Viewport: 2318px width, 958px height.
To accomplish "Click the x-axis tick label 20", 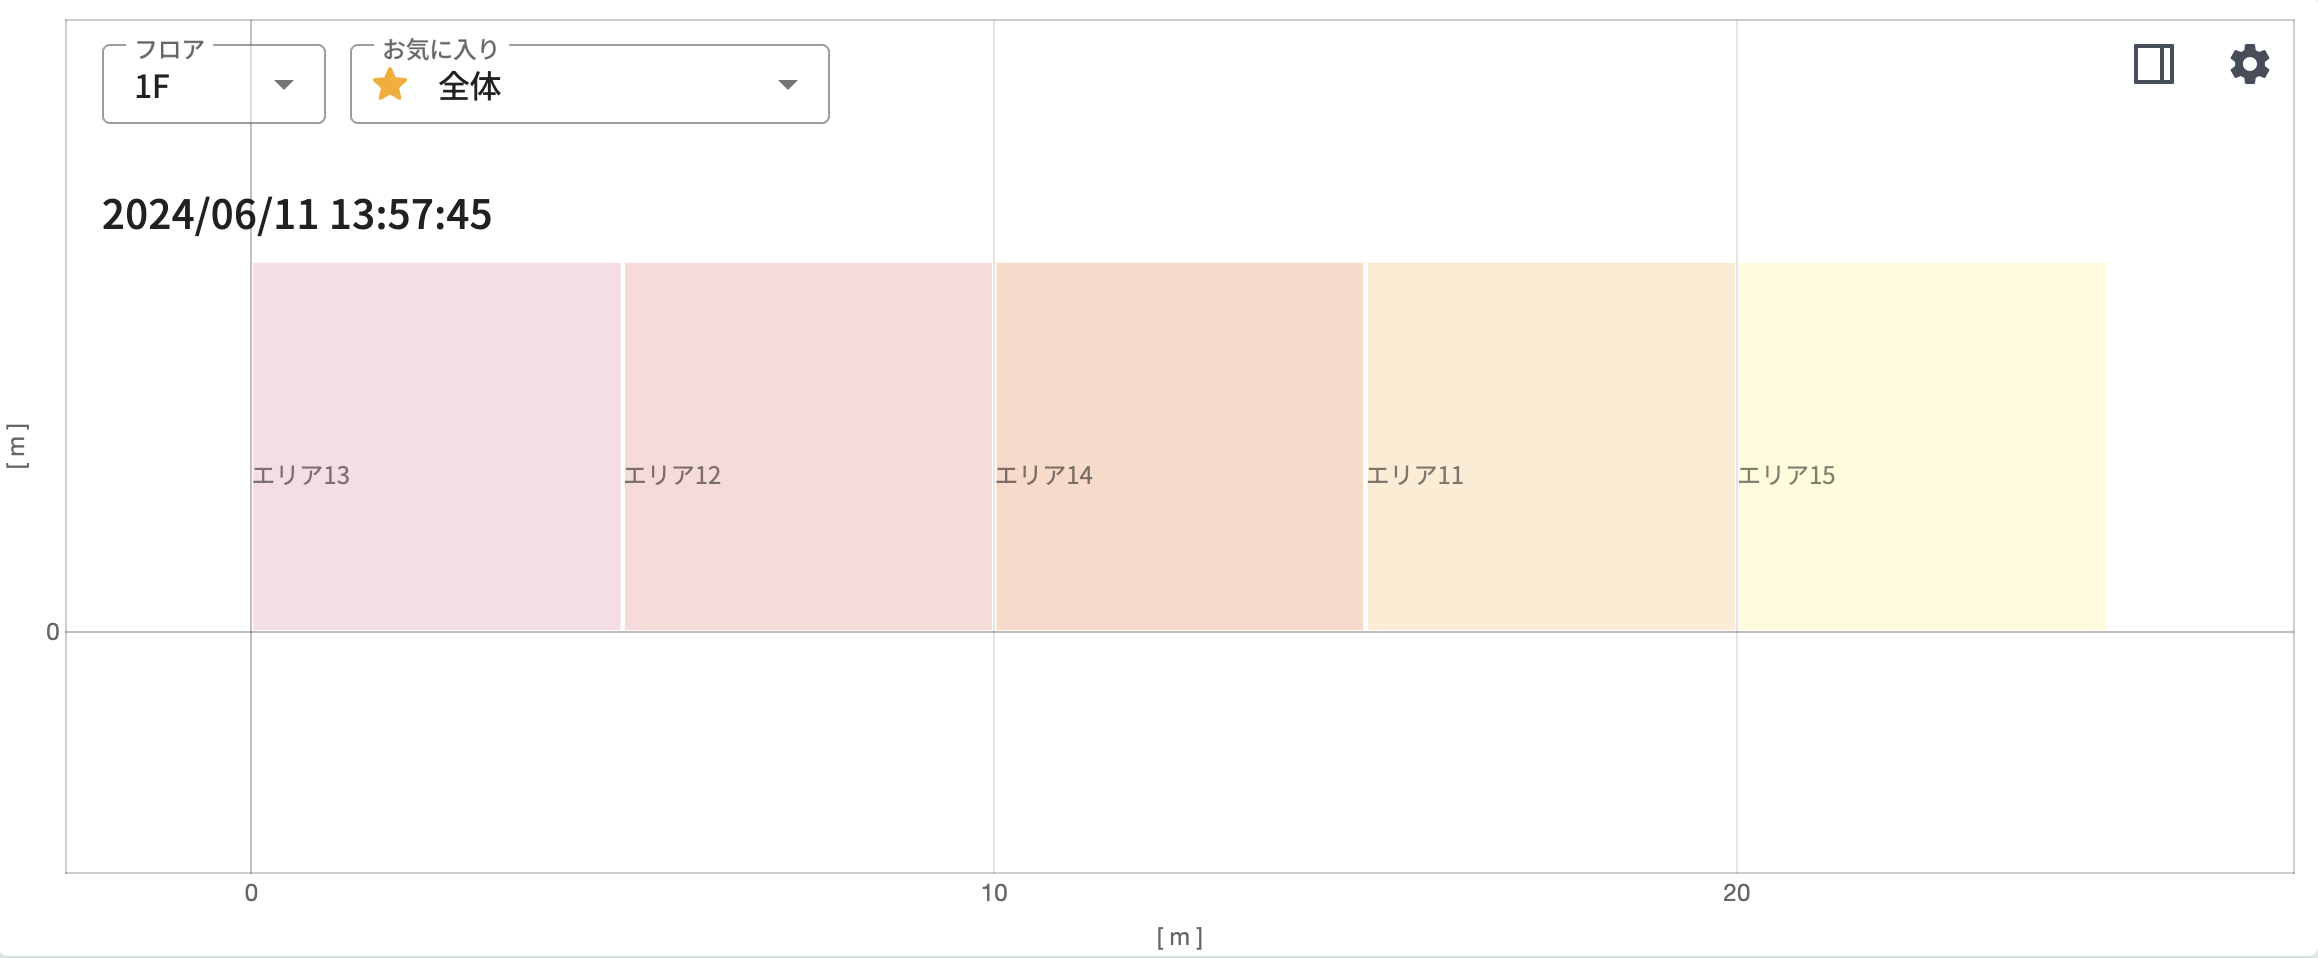I will 1736,893.
